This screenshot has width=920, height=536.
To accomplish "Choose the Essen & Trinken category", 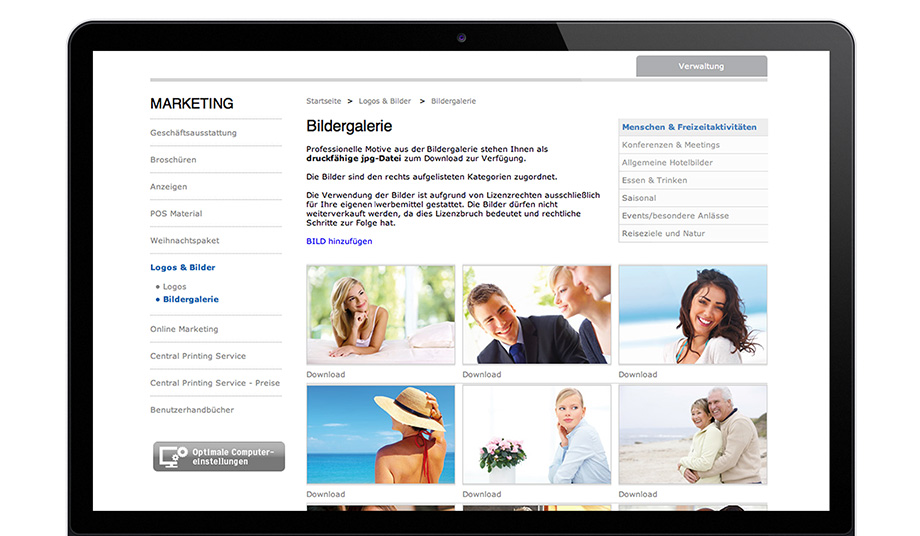I will pos(654,181).
